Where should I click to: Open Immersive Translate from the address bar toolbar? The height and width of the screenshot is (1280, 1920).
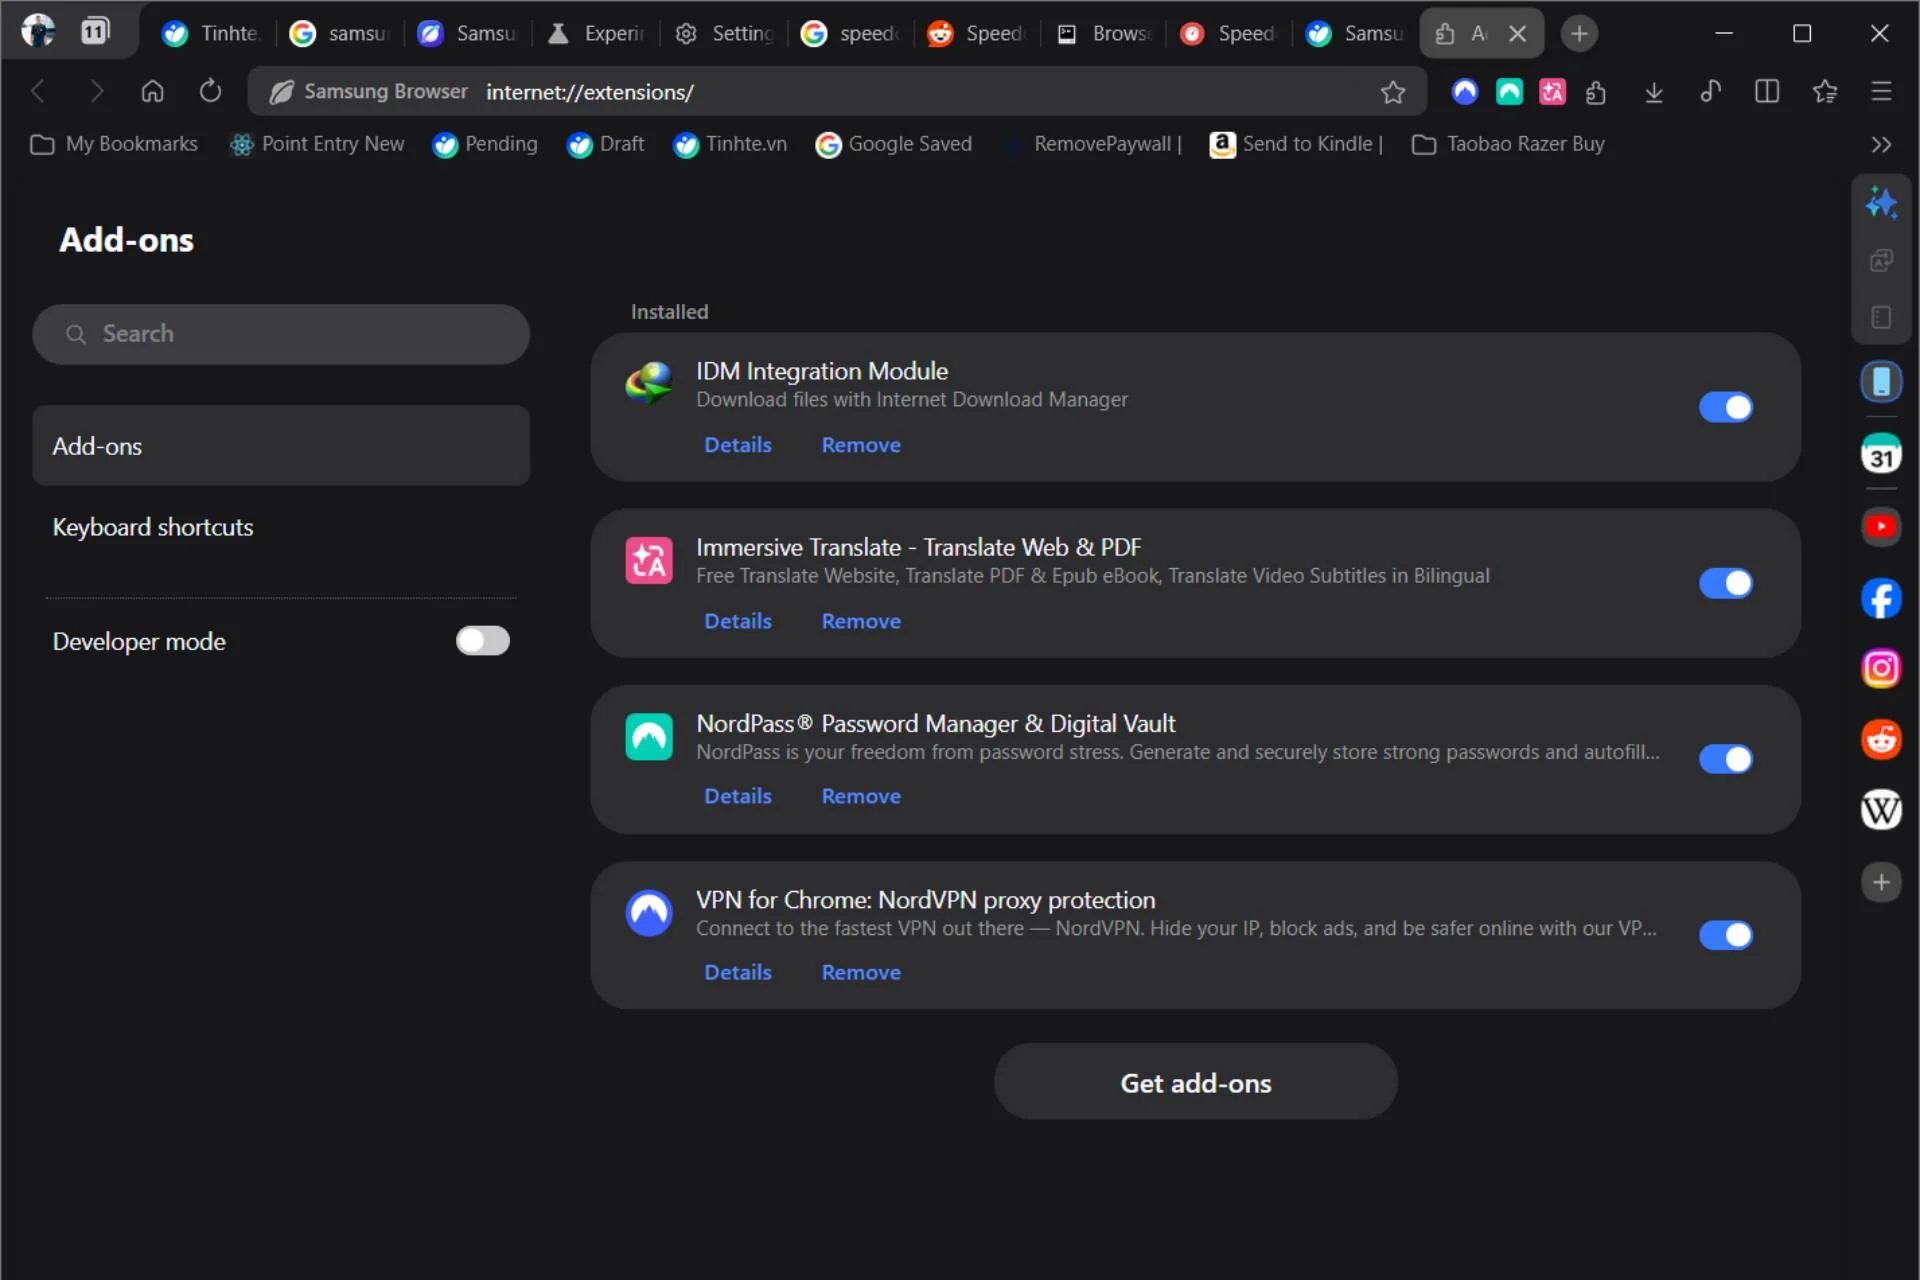1552,91
